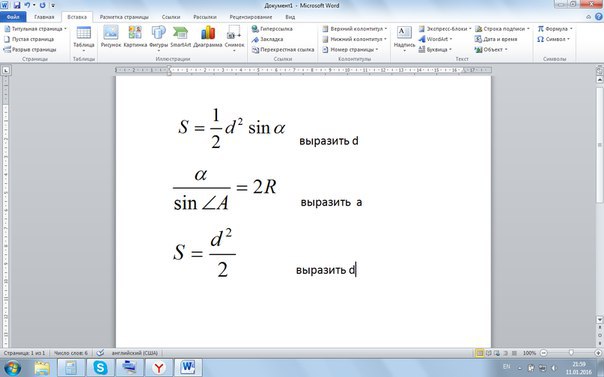Insert a picture using Рисунок icon

tap(111, 37)
